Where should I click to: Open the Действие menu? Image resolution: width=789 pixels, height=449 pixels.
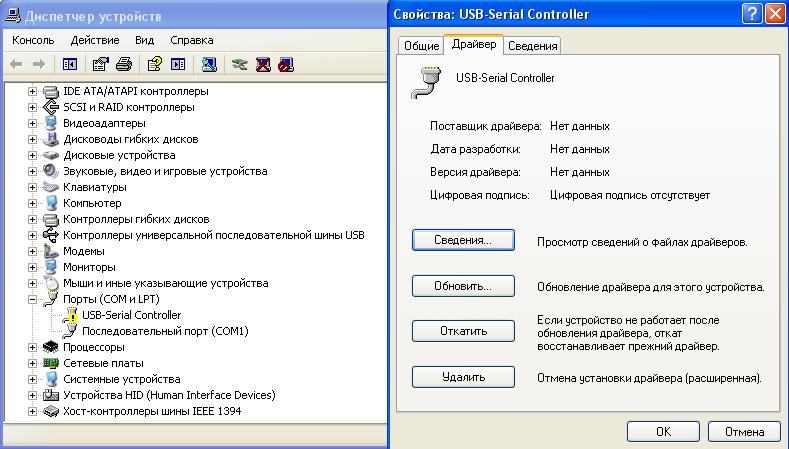pos(95,40)
